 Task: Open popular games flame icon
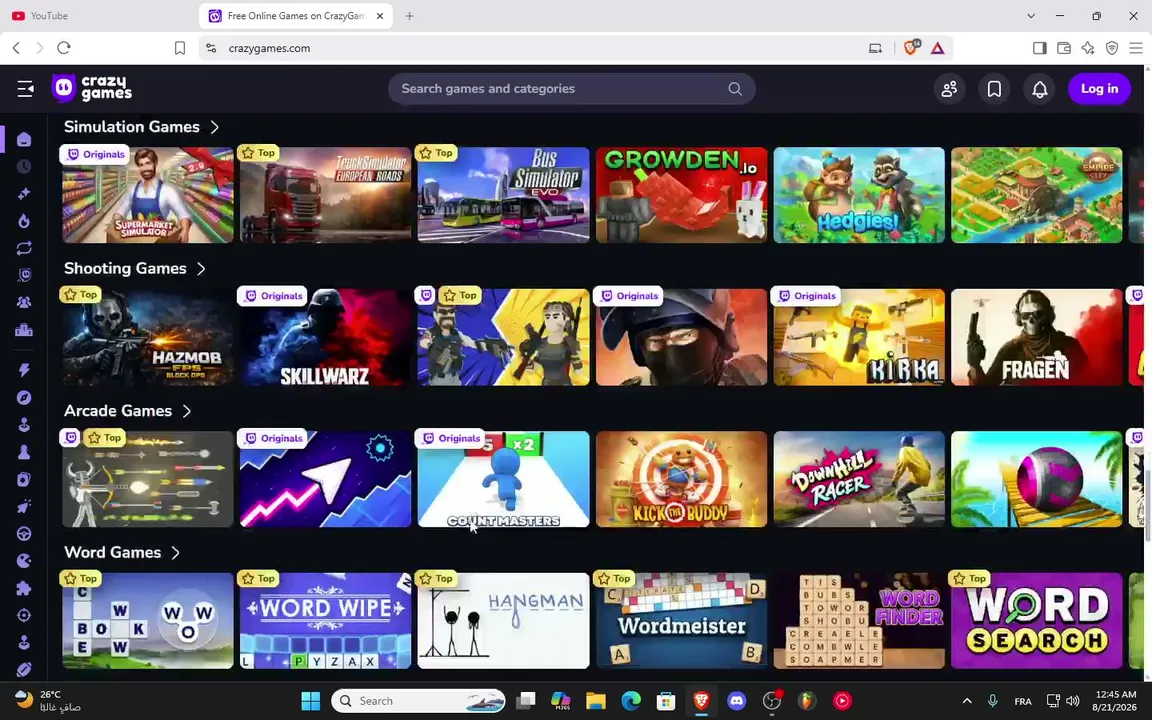click(24, 221)
